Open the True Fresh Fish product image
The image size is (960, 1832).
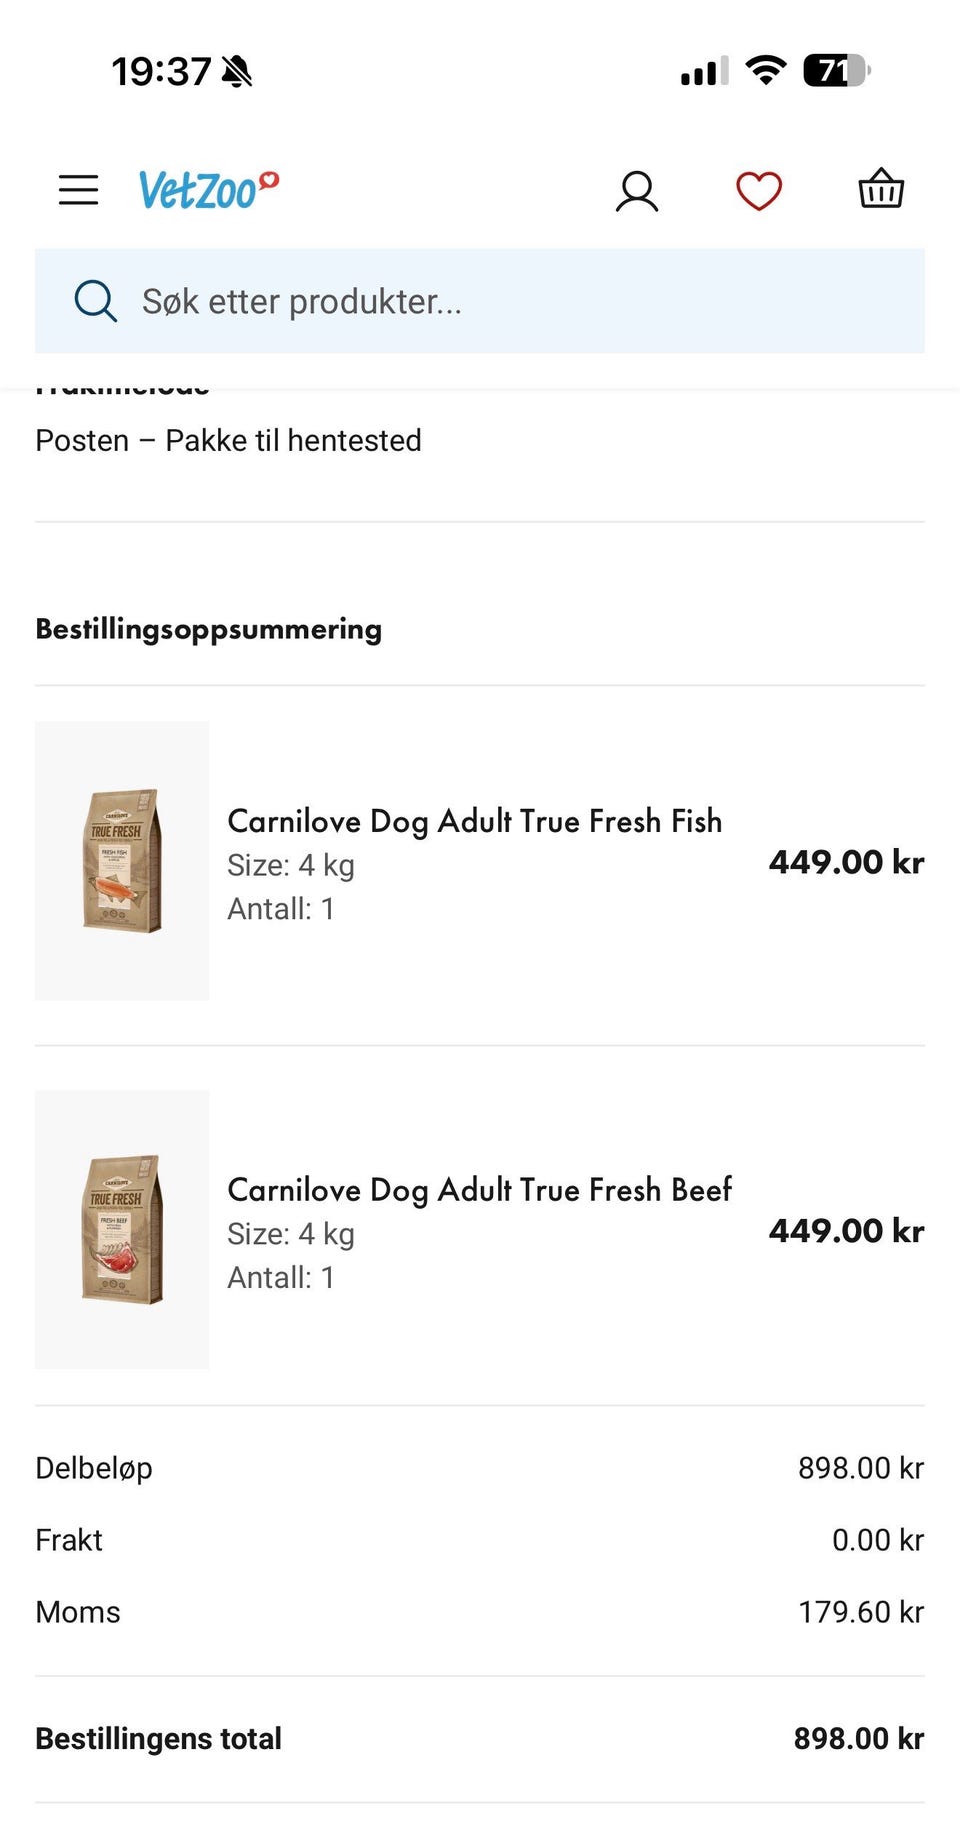(122, 861)
